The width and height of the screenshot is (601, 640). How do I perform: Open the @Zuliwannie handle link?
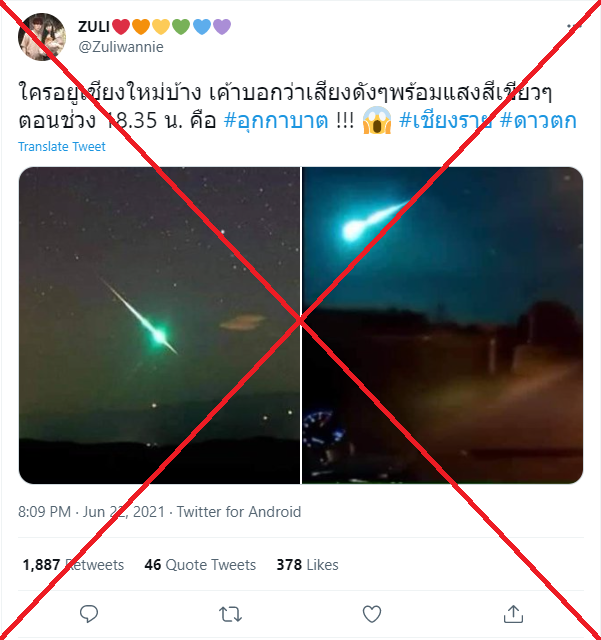coord(121,47)
